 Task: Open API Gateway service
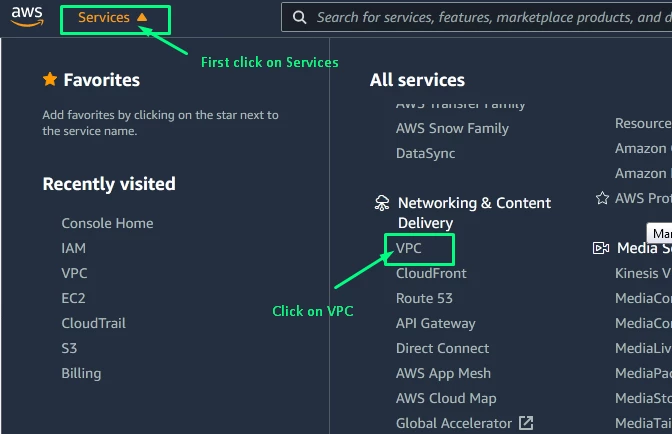click(x=435, y=323)
